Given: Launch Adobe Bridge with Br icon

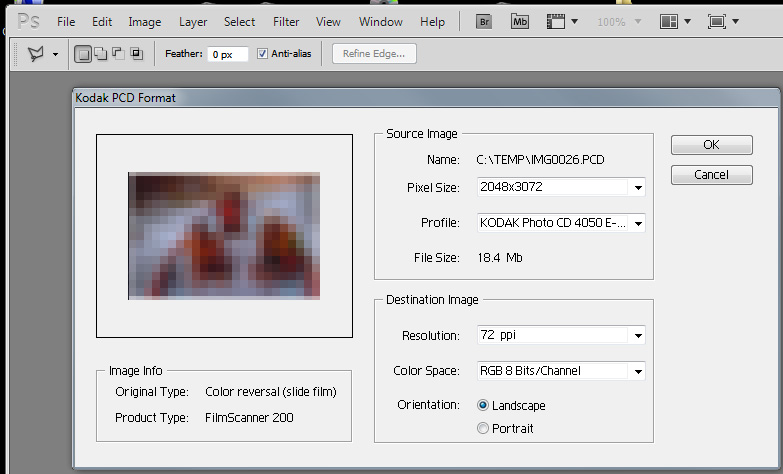Looking at the screenshot, I should 484,21.
